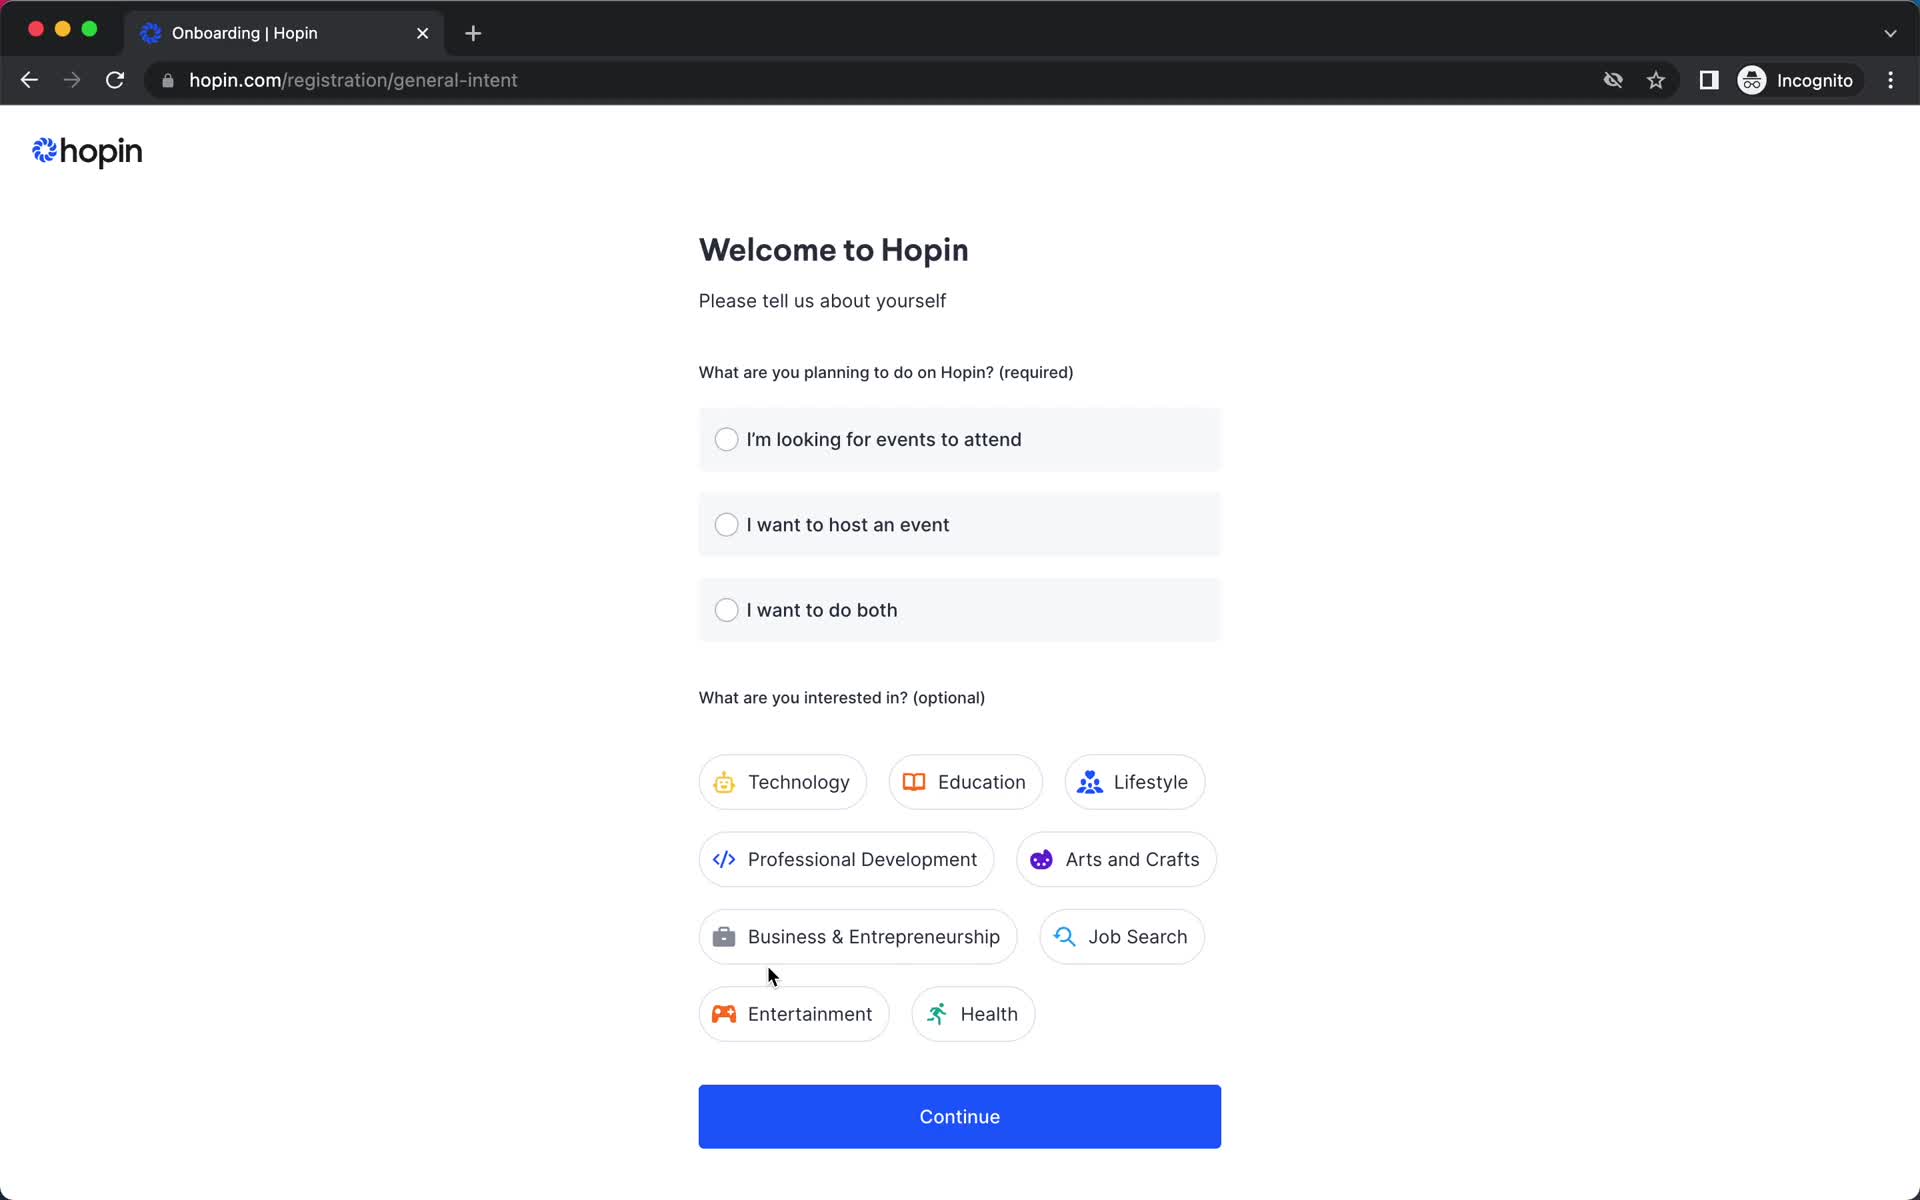Open Chrome's three-dot menu
The width and height of the screenshot is (1920, 1200).
pos(1890,80)
